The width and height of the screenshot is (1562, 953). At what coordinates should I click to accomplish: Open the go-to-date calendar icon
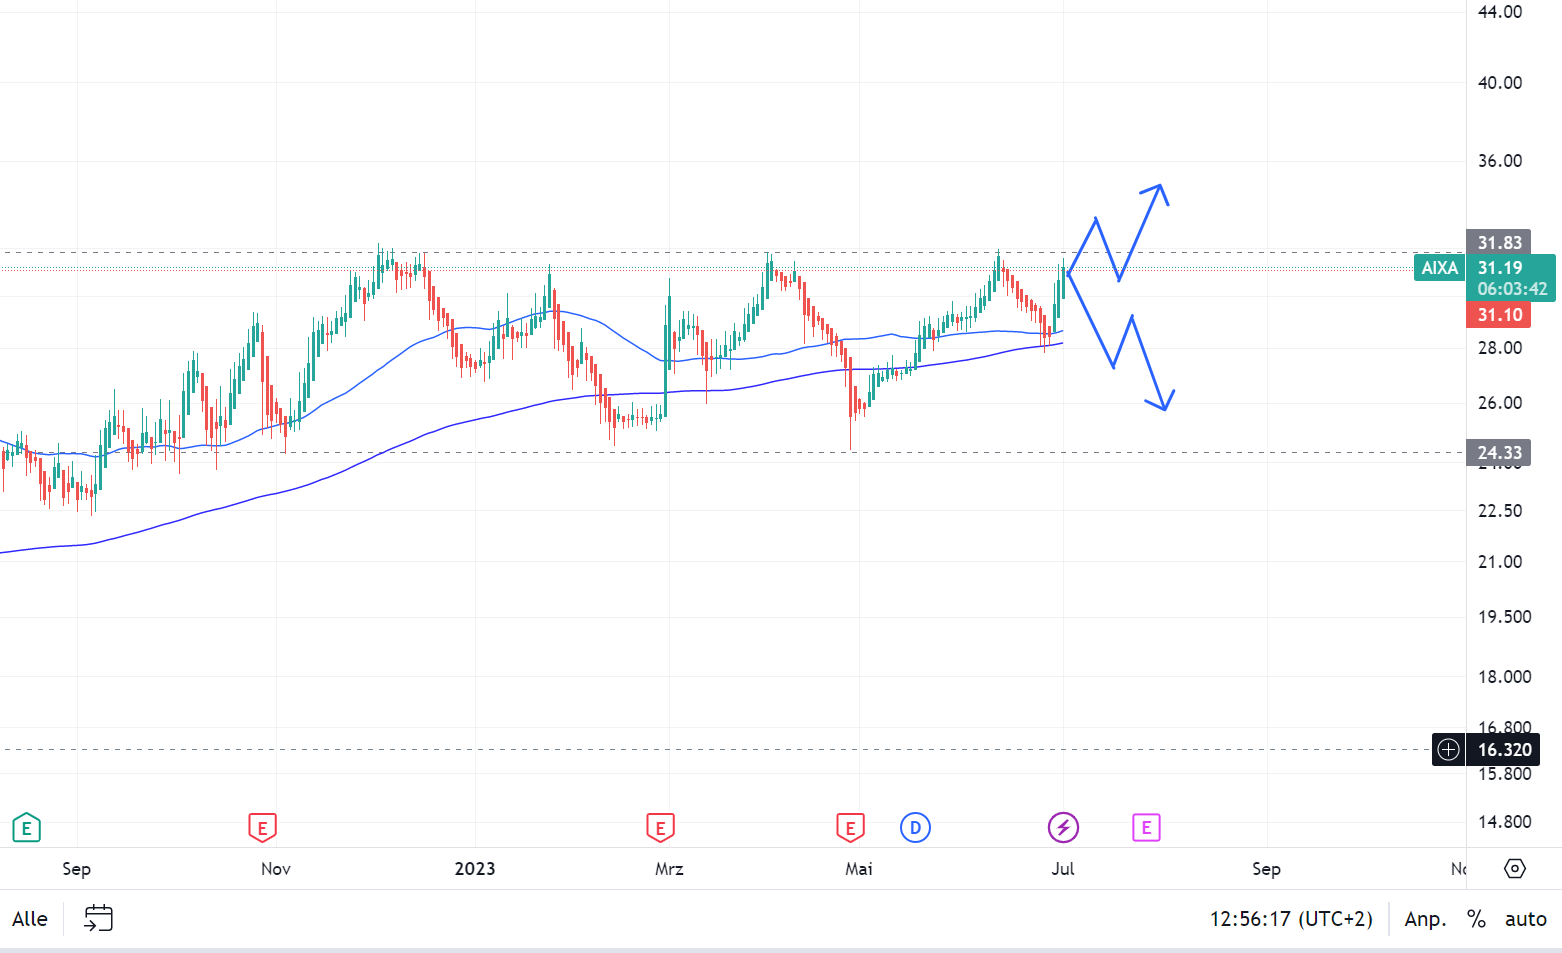98,918
